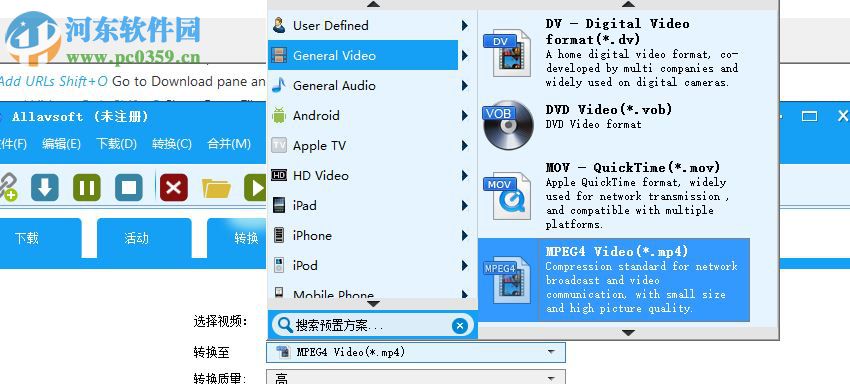Maximize the Allavsoft window
Image resolution: width=850 pixels, height=384 pixels.
tap(809, 116)
